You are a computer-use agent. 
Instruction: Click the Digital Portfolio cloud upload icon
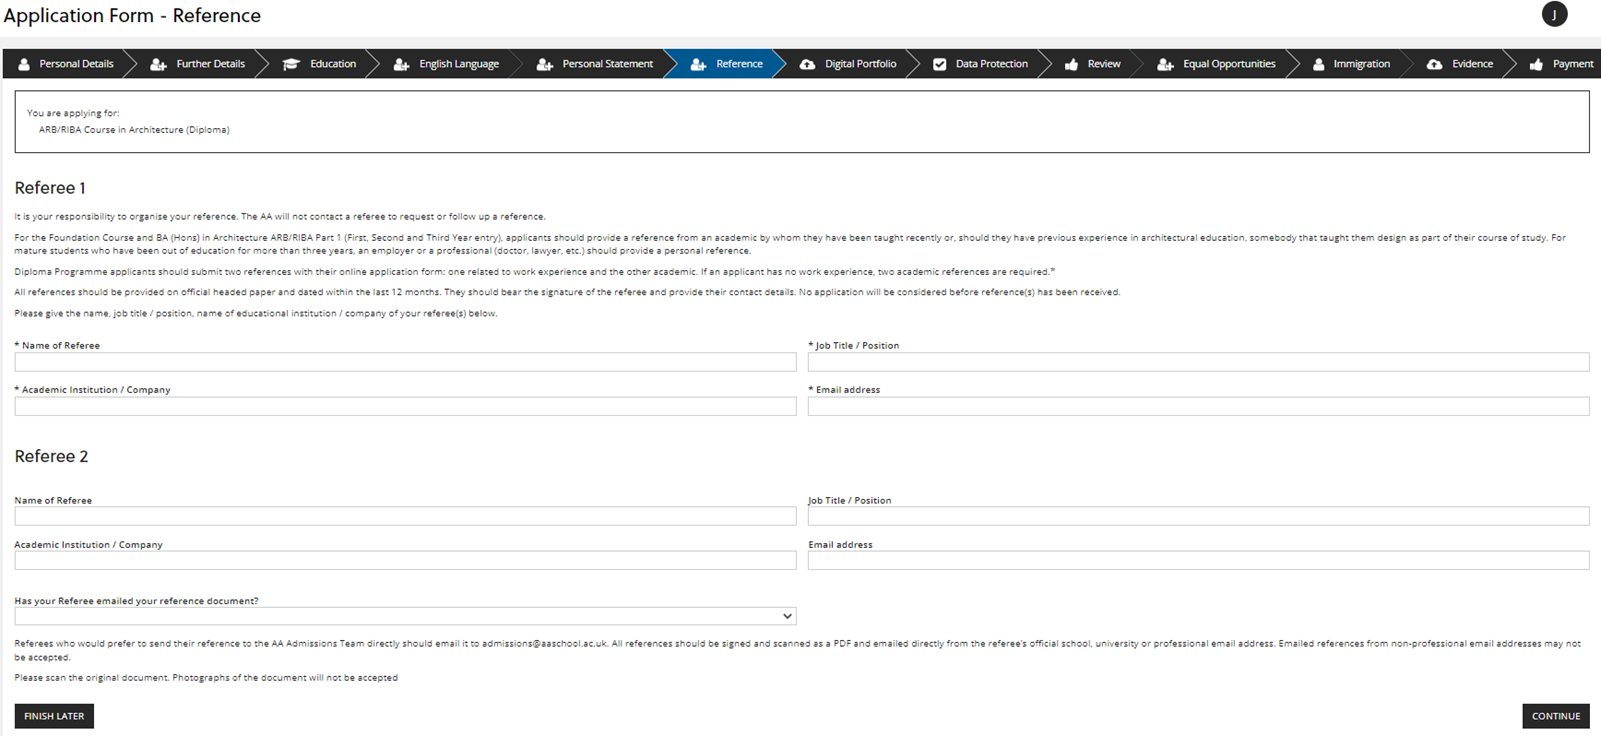(x=807, y=64)
